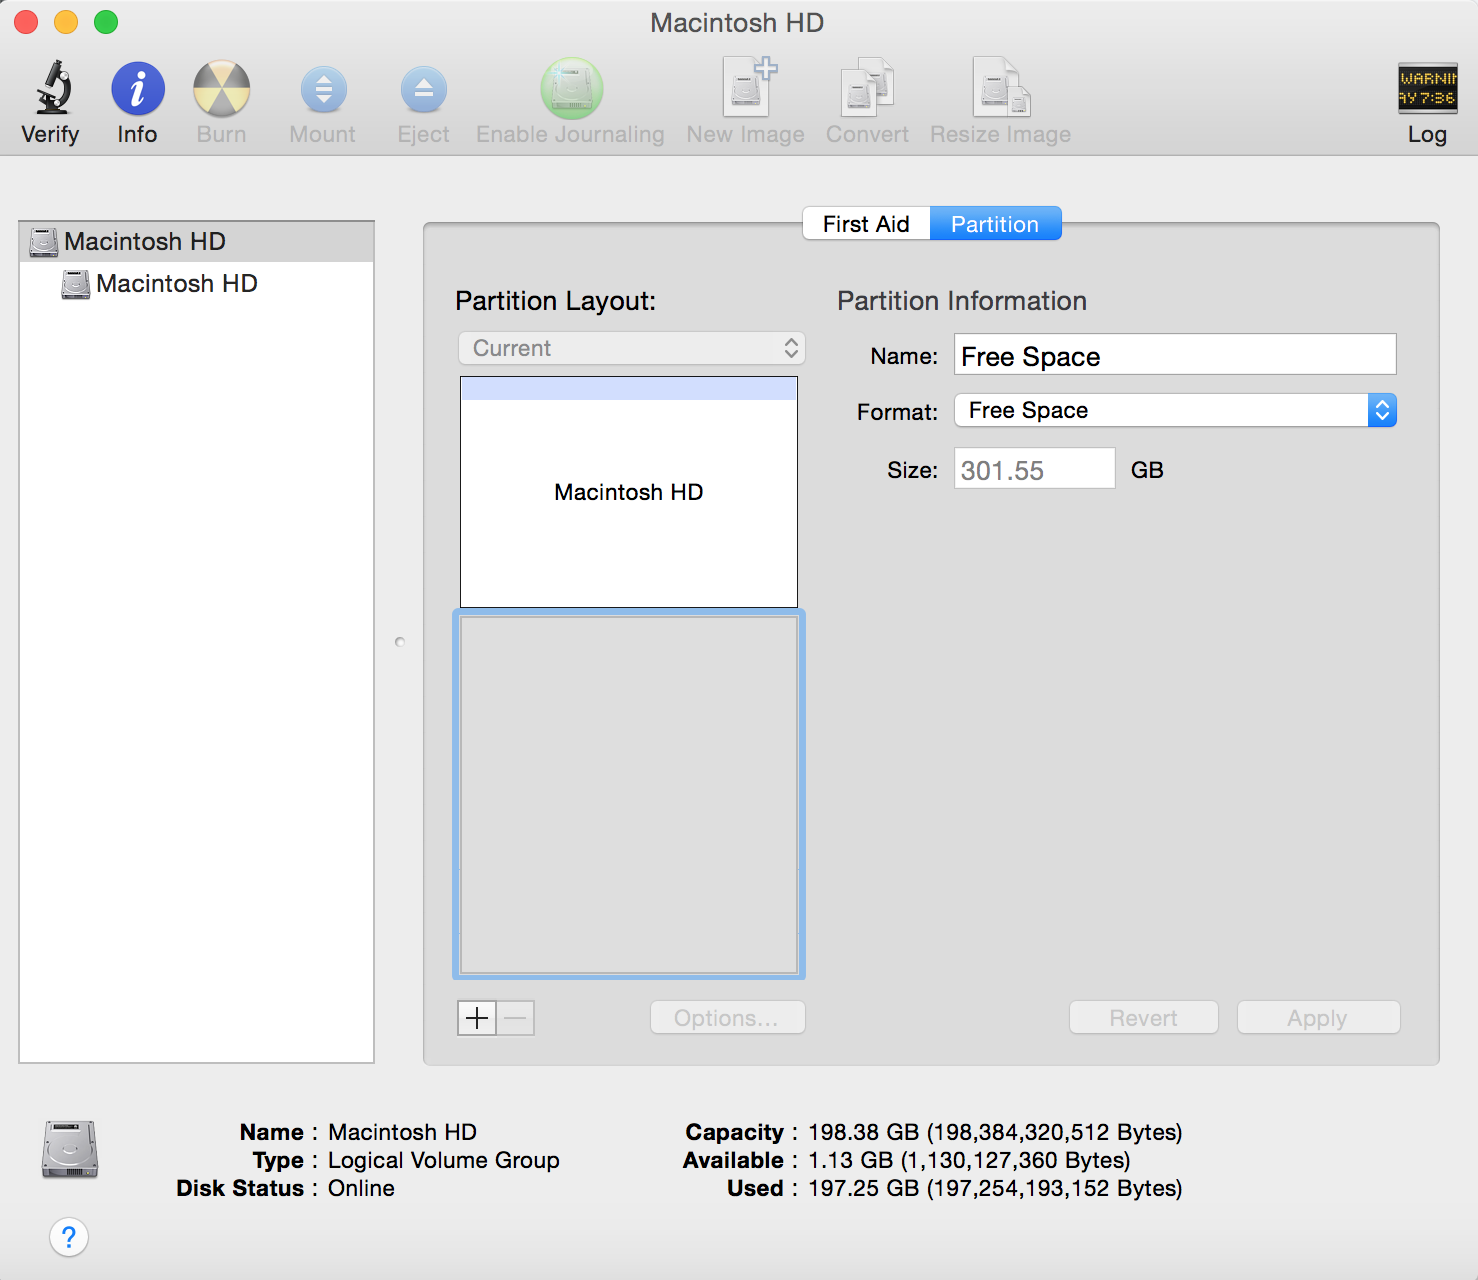
Task: Click the Apply button
Action: coord(1318,1018)
